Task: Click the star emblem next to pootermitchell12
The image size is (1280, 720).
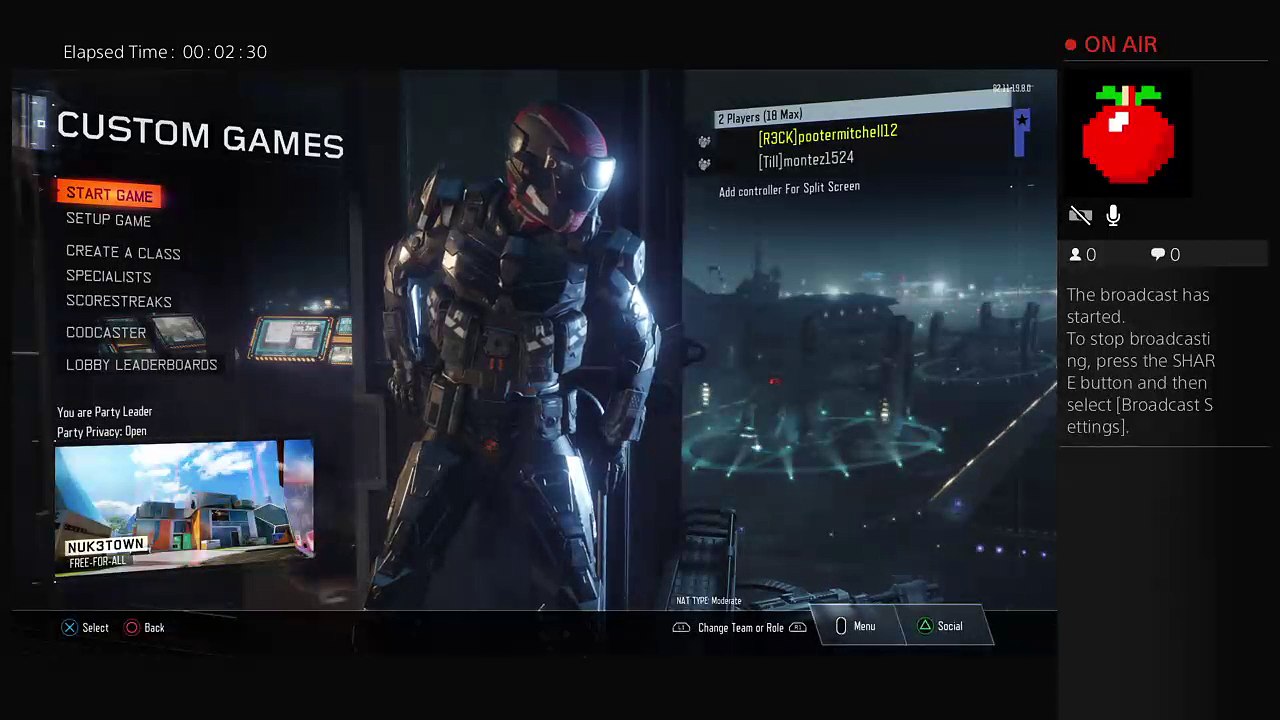Action: (1021, 122)
